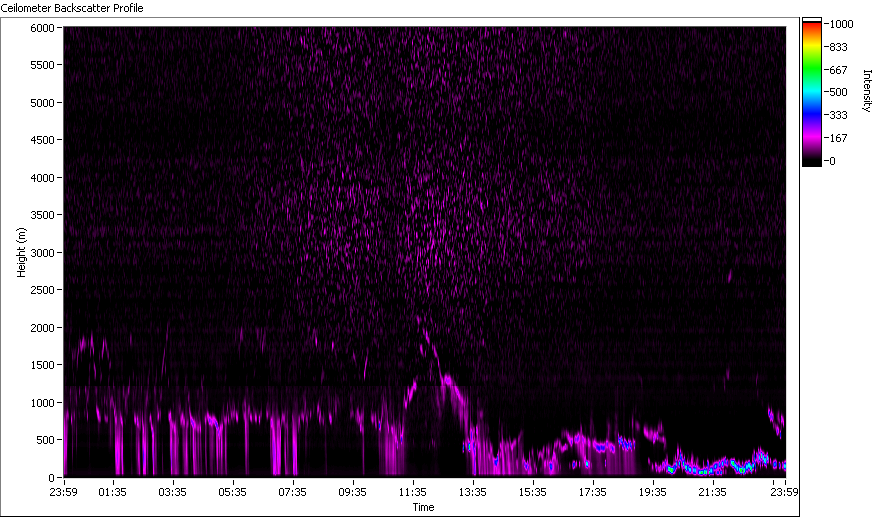Click the 1000 height axis tick label
This screenshot has height=517, width=876.
click(x=42, y=402)
